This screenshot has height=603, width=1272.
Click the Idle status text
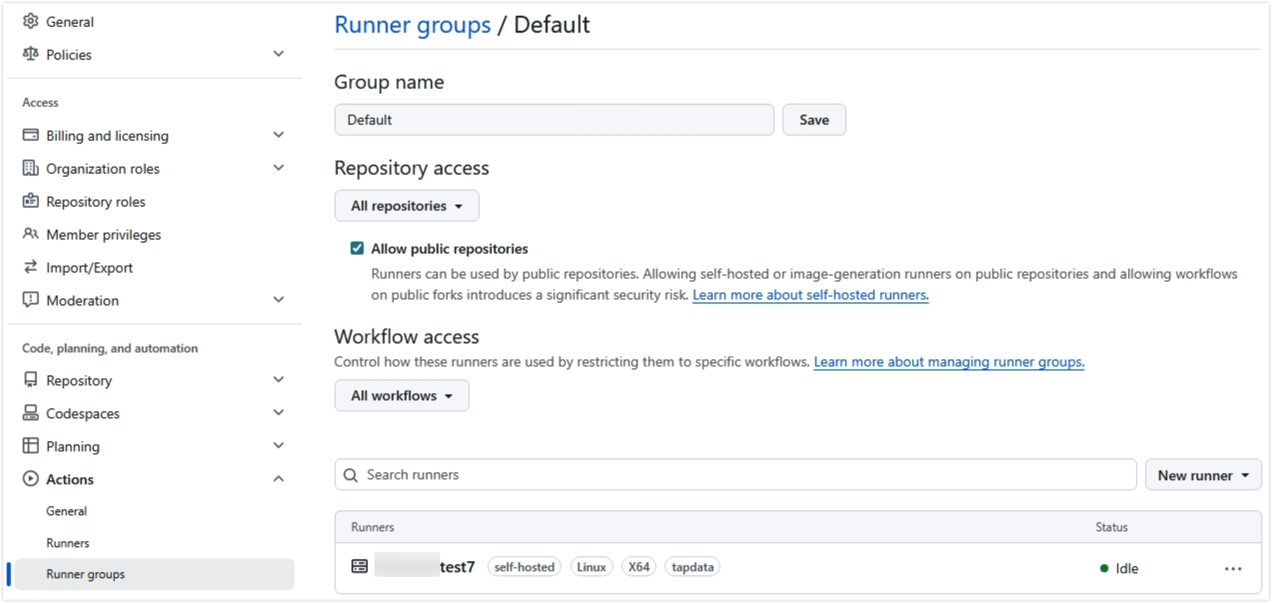(1127, 568)
